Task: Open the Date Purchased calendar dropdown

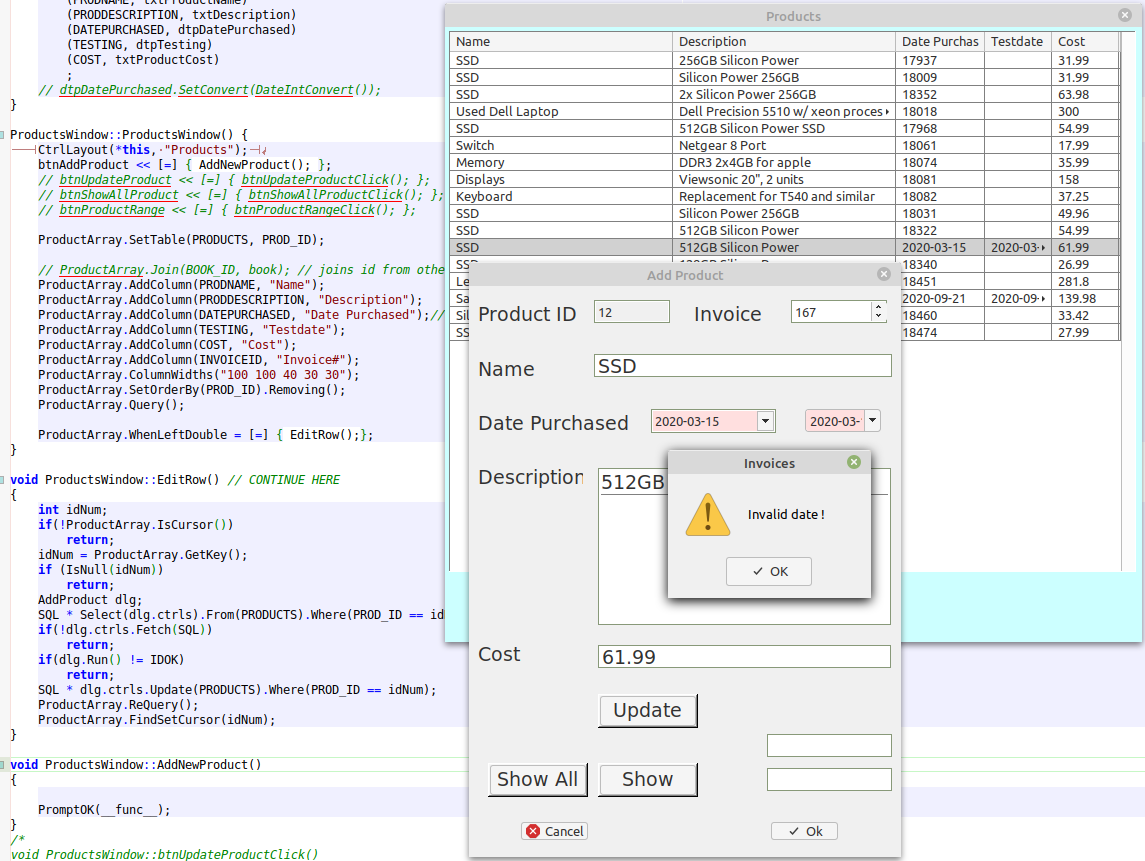Action: click(766, 421)
